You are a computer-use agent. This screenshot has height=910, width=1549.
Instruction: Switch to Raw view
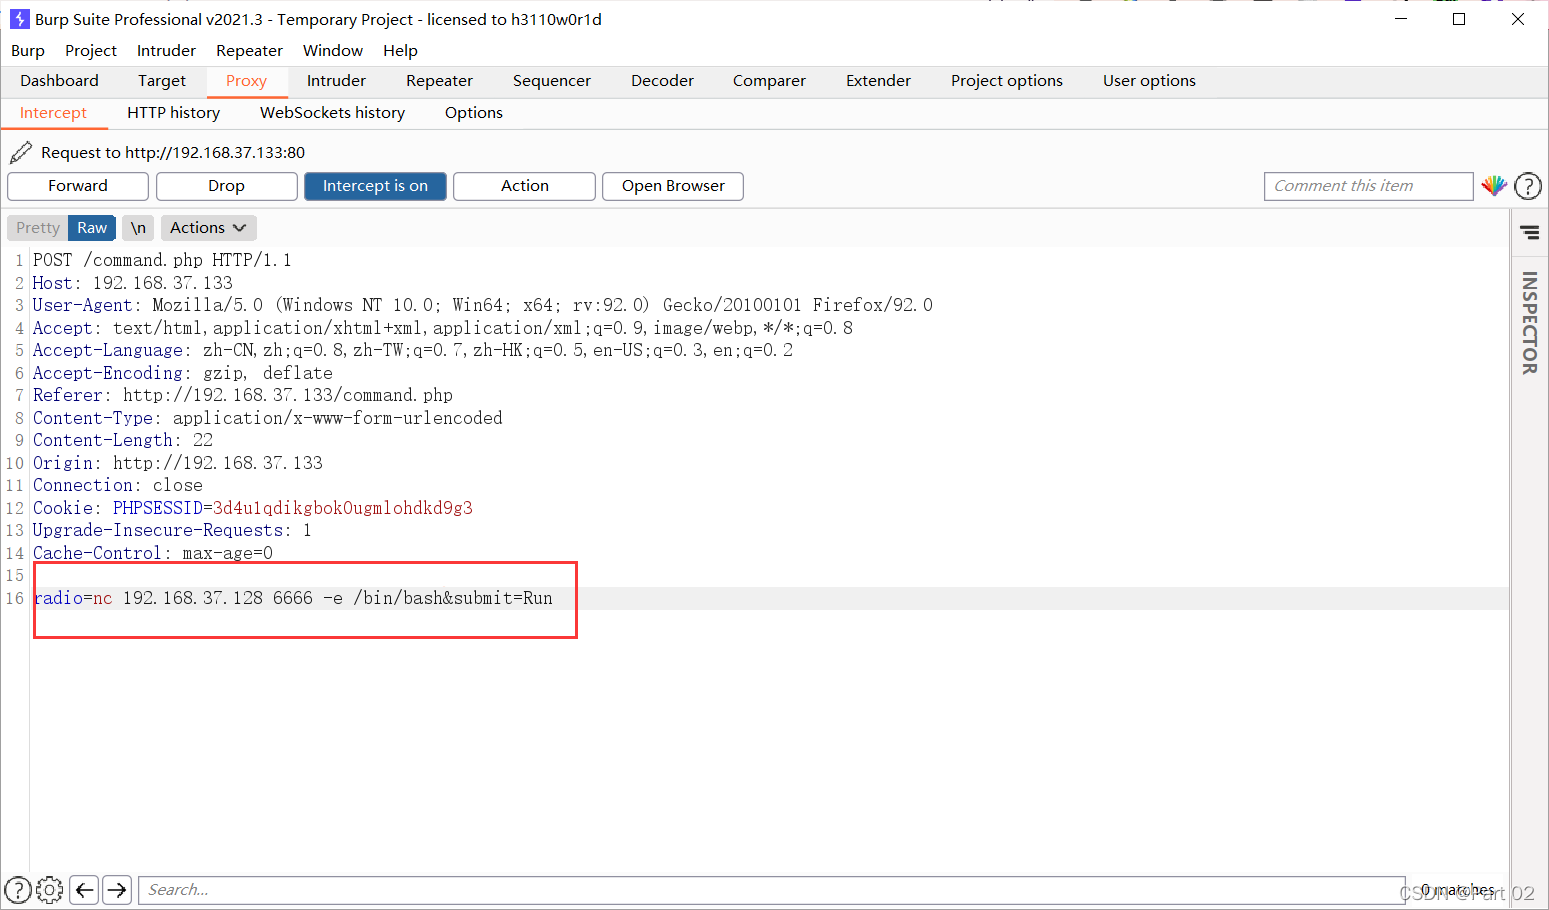click(92, 228)
